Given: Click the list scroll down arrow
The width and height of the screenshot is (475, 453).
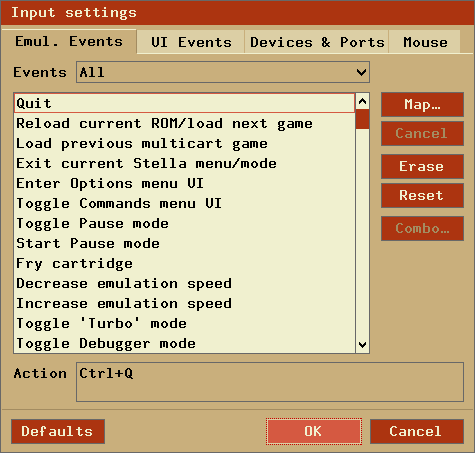Looking at the screenshot, I should pos(362,344).
